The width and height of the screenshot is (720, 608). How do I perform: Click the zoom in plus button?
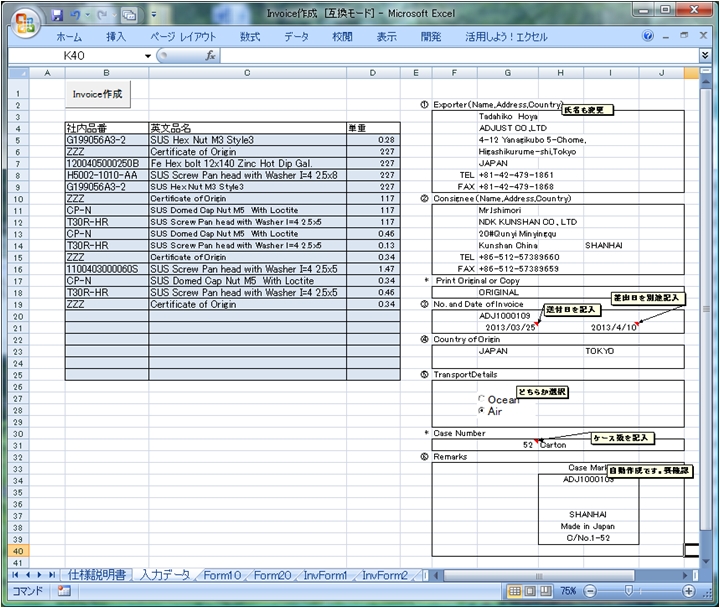(x=688, y=591)
